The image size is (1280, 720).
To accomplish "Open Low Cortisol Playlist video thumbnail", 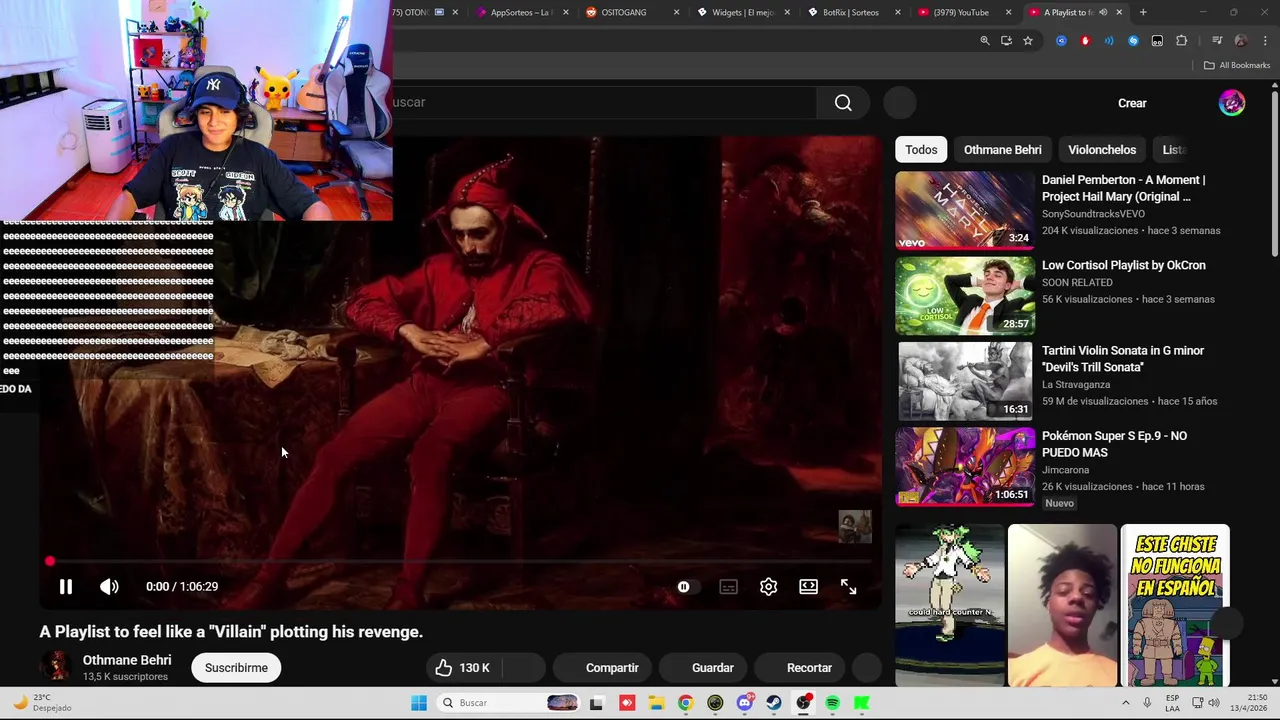I will (x=964, y=296).
